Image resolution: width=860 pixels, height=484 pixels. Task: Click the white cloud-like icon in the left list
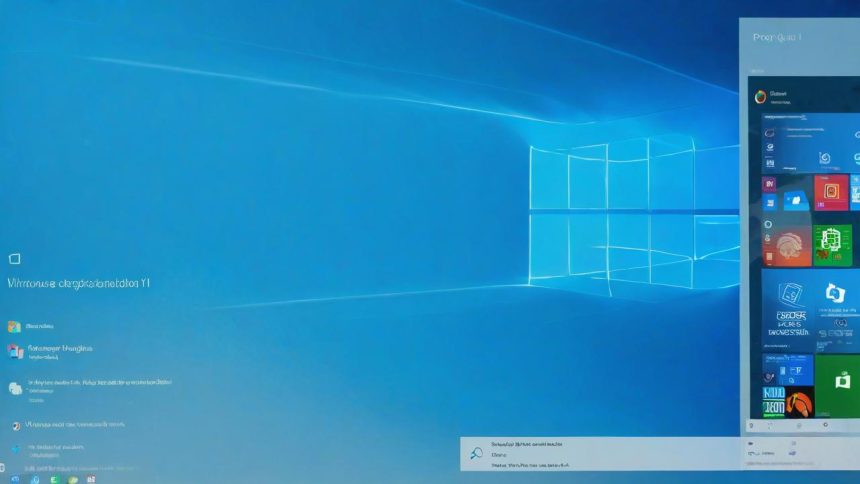click(15, 389)
